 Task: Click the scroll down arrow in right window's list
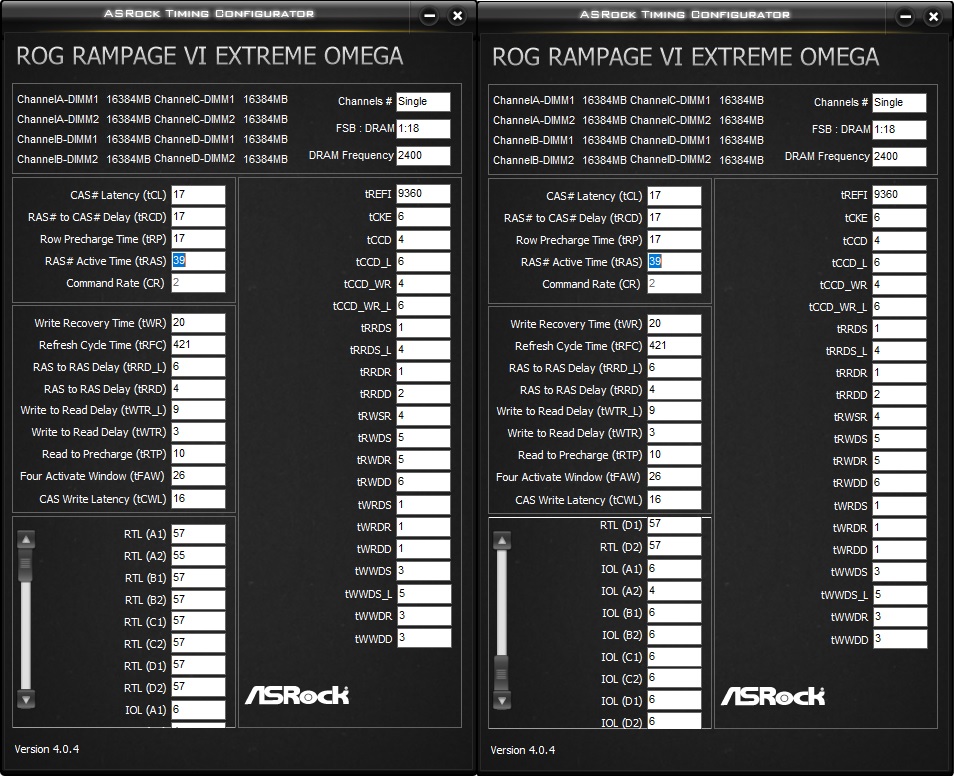click(x=502, y=701)
